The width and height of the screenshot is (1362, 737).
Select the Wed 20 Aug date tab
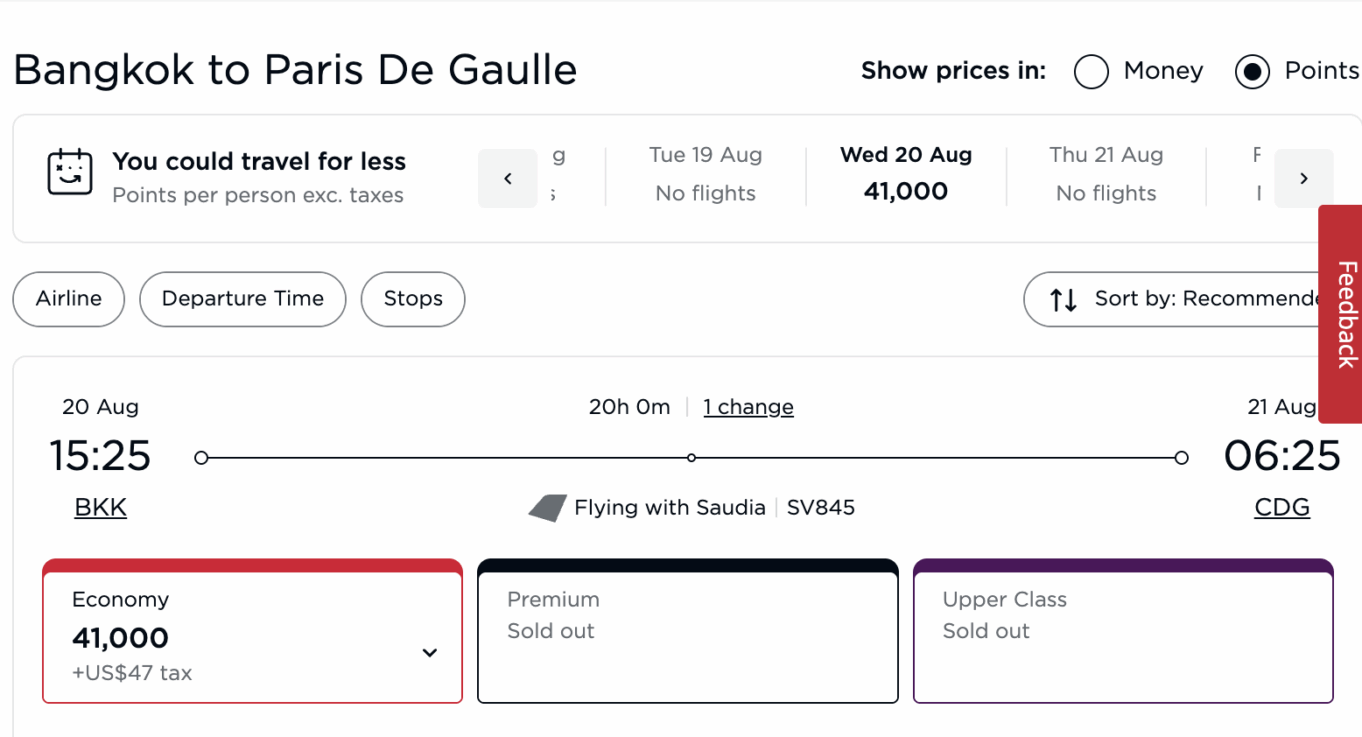point(906,174)
